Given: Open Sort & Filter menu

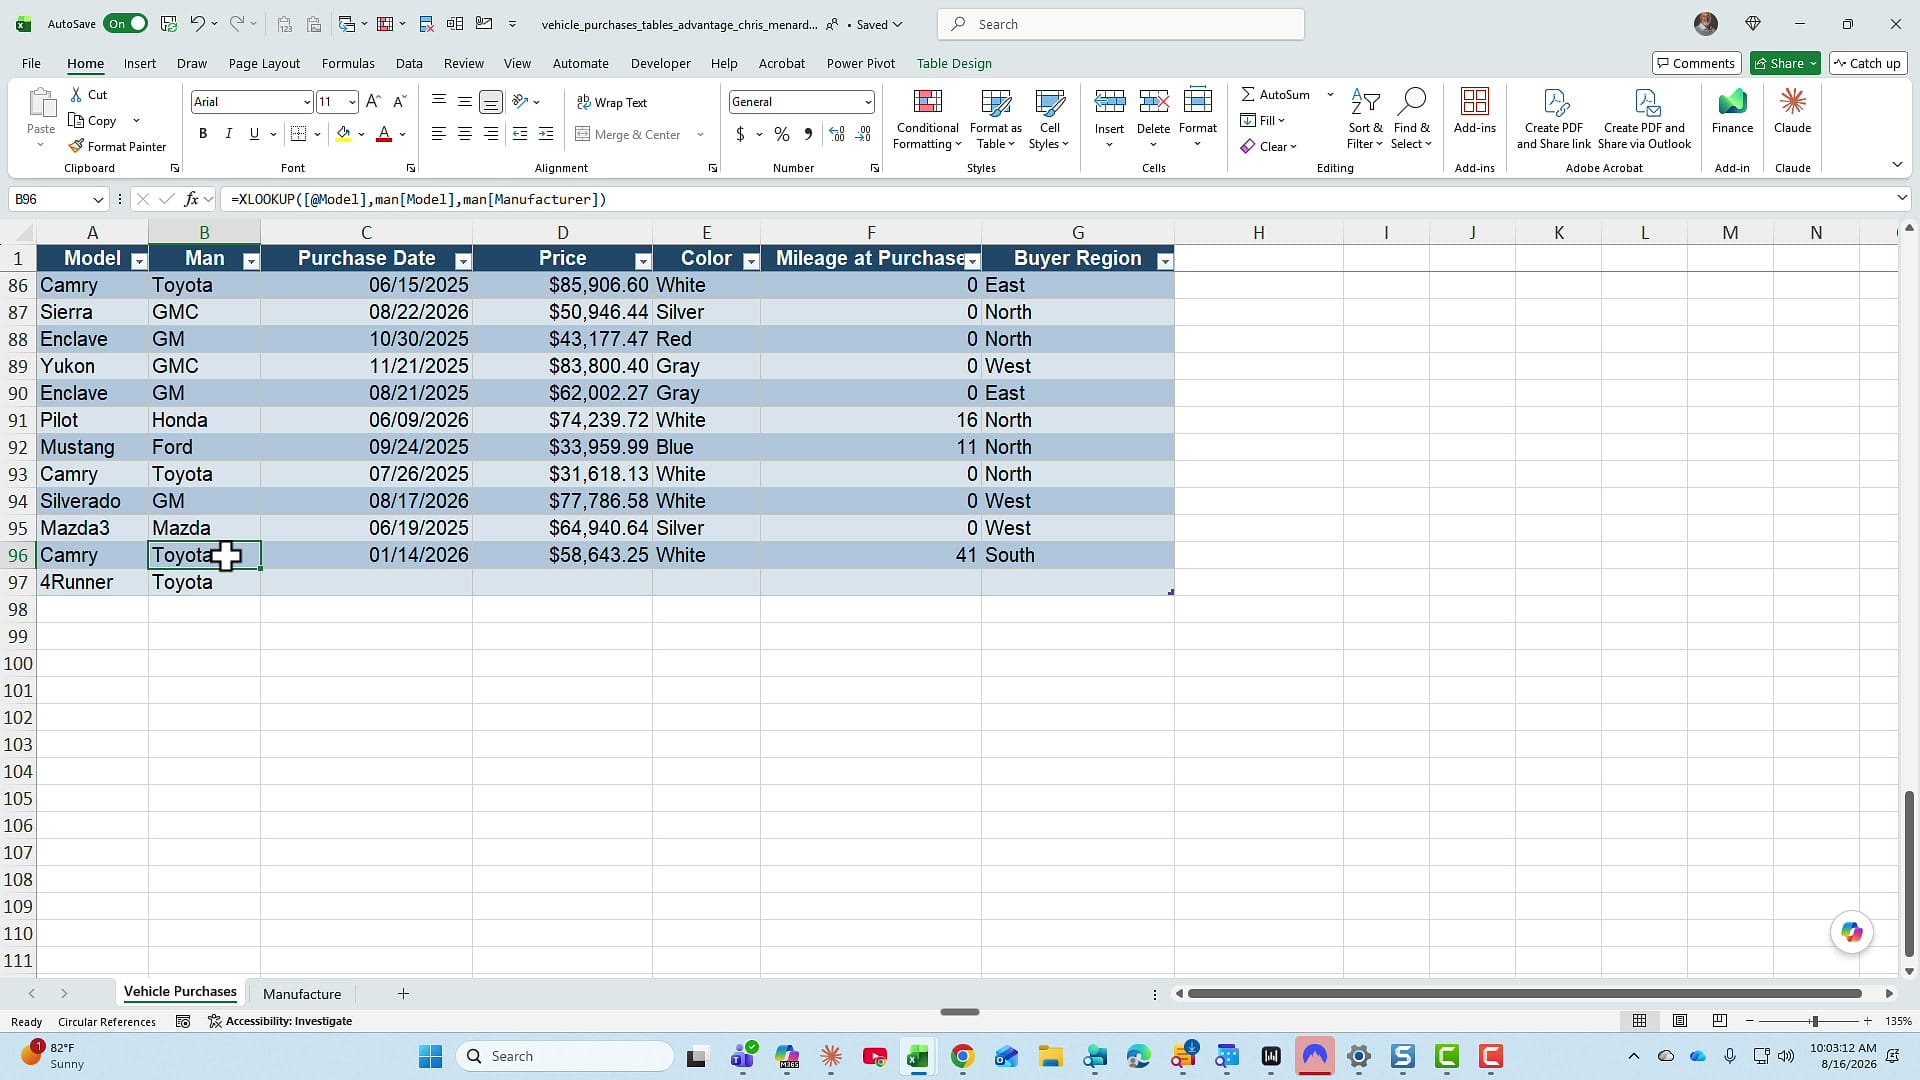Looking at the screenshot, I should [1365, 119].
